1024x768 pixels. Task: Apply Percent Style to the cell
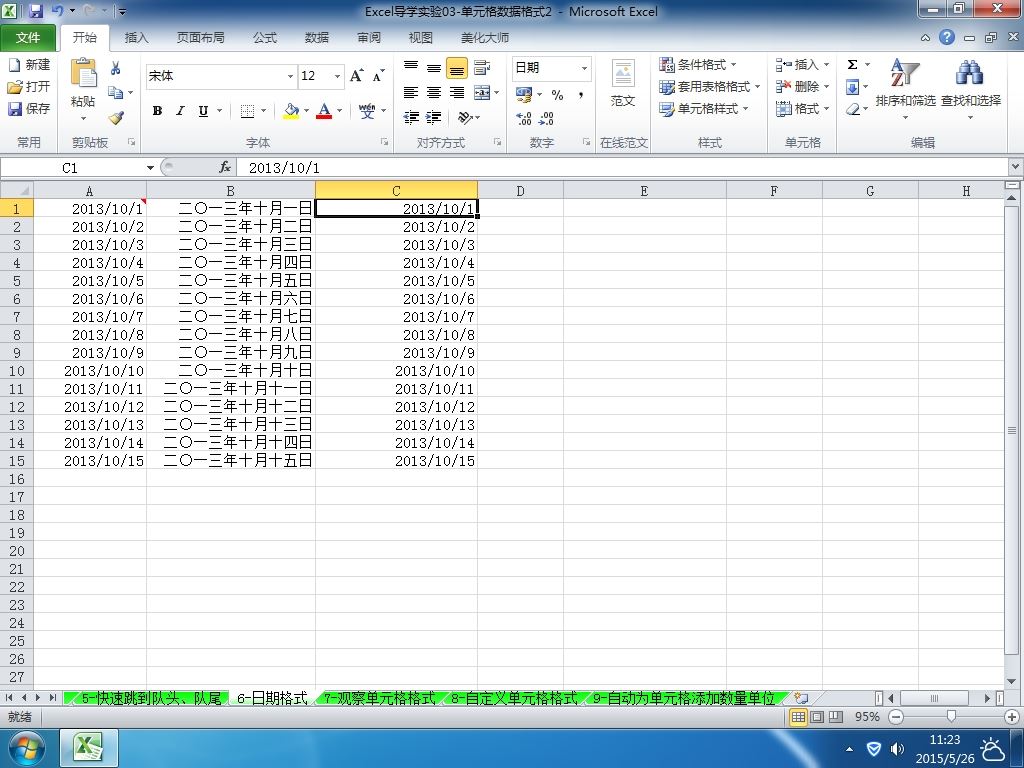point(557,95)
